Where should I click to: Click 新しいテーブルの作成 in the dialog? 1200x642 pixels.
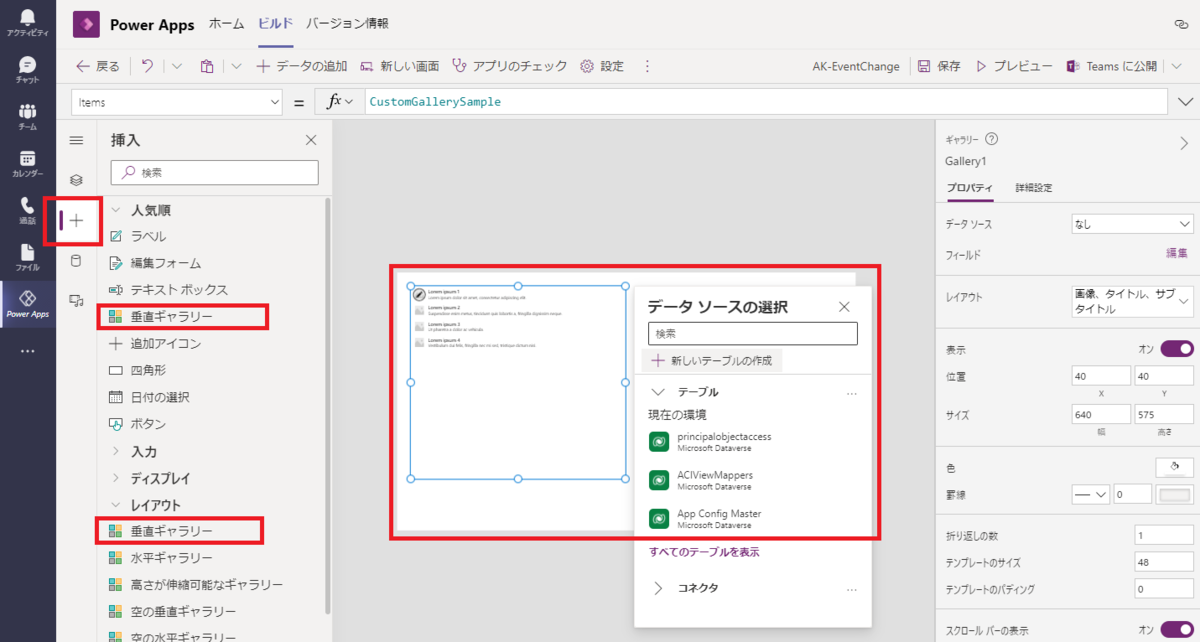pos(713,360)
